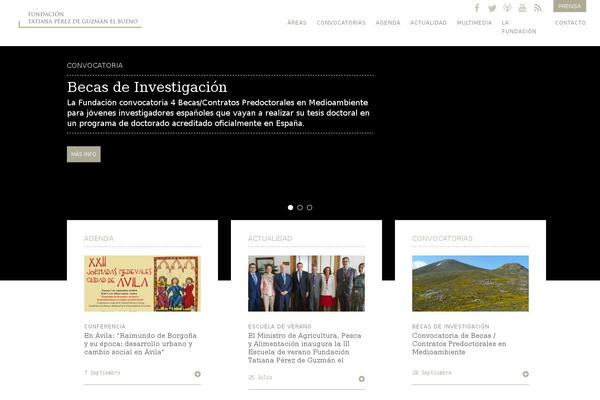Select the first slider dot

tap(290, 207)
